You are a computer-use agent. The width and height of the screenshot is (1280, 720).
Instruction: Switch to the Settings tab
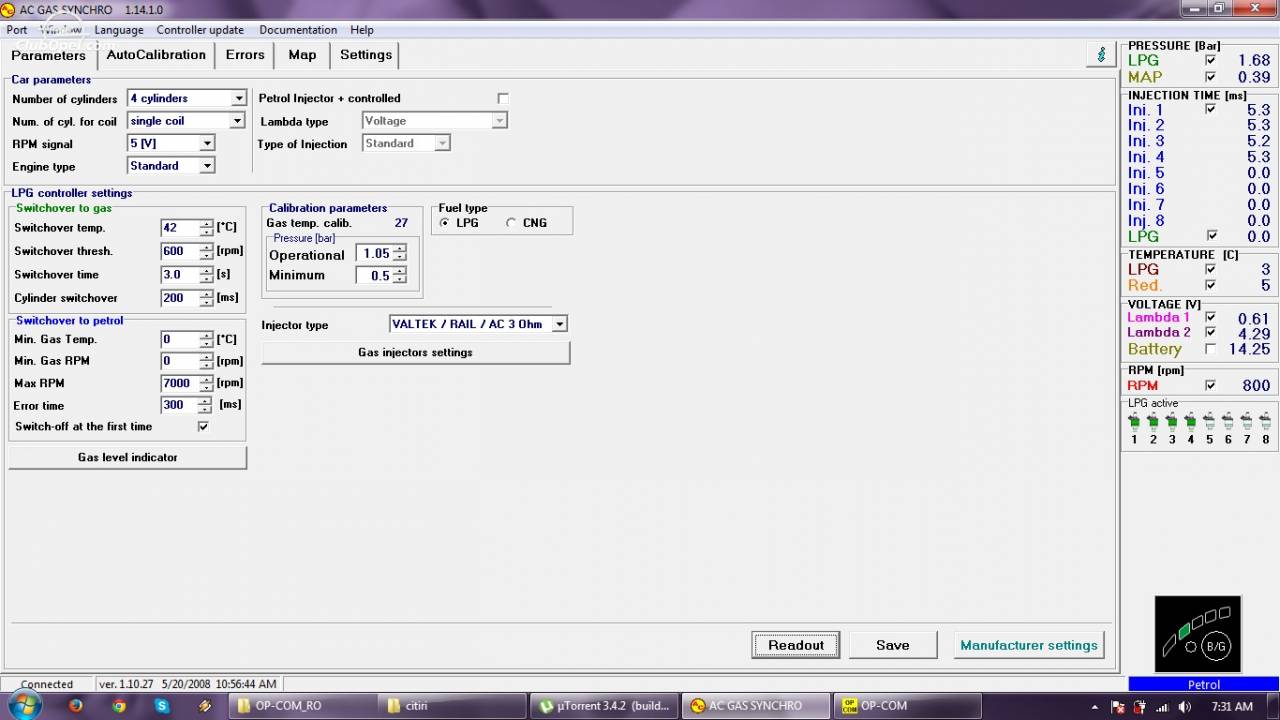(x=366, y=55)
